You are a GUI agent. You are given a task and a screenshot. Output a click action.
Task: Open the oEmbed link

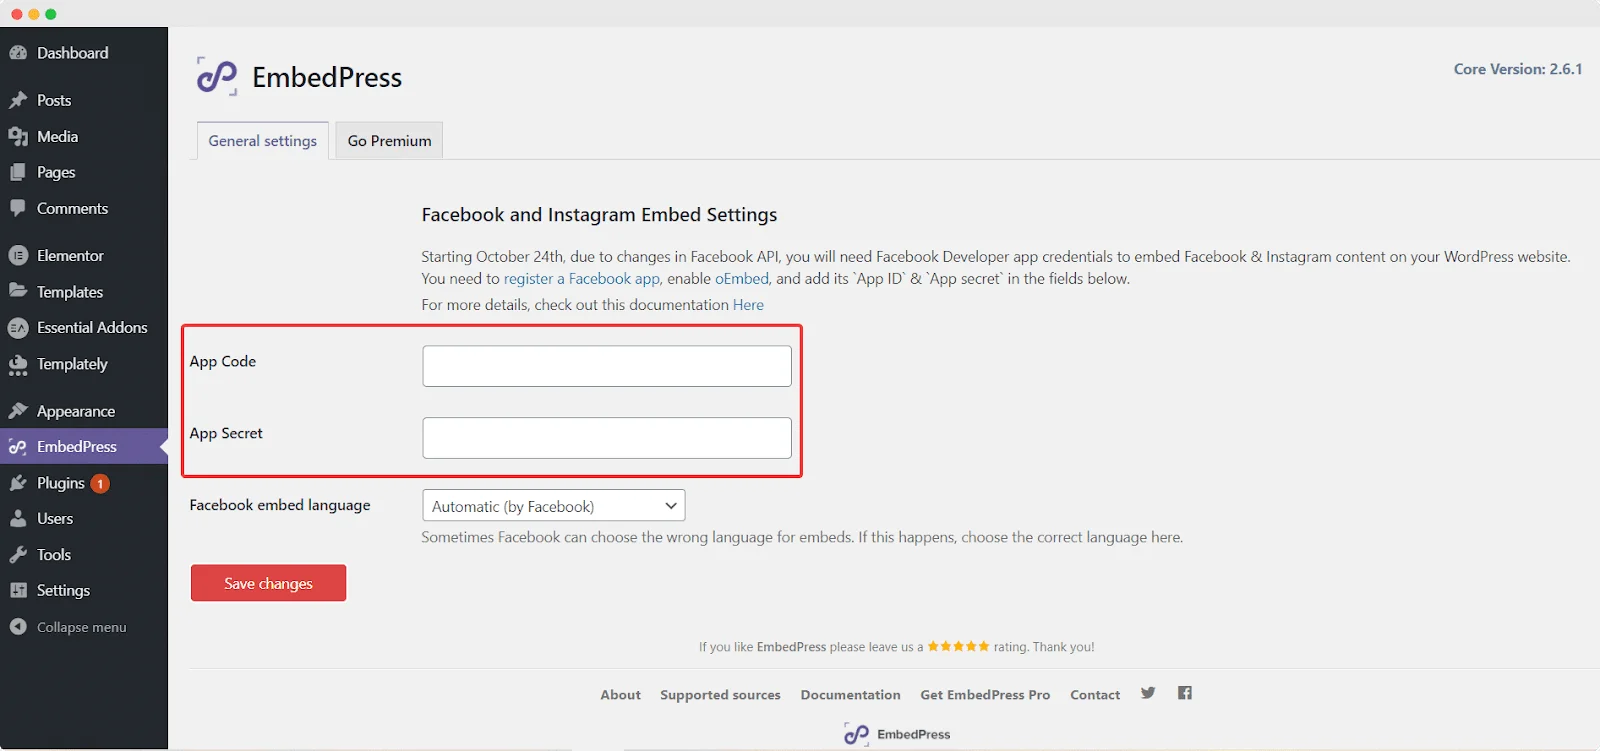[742, 279]
